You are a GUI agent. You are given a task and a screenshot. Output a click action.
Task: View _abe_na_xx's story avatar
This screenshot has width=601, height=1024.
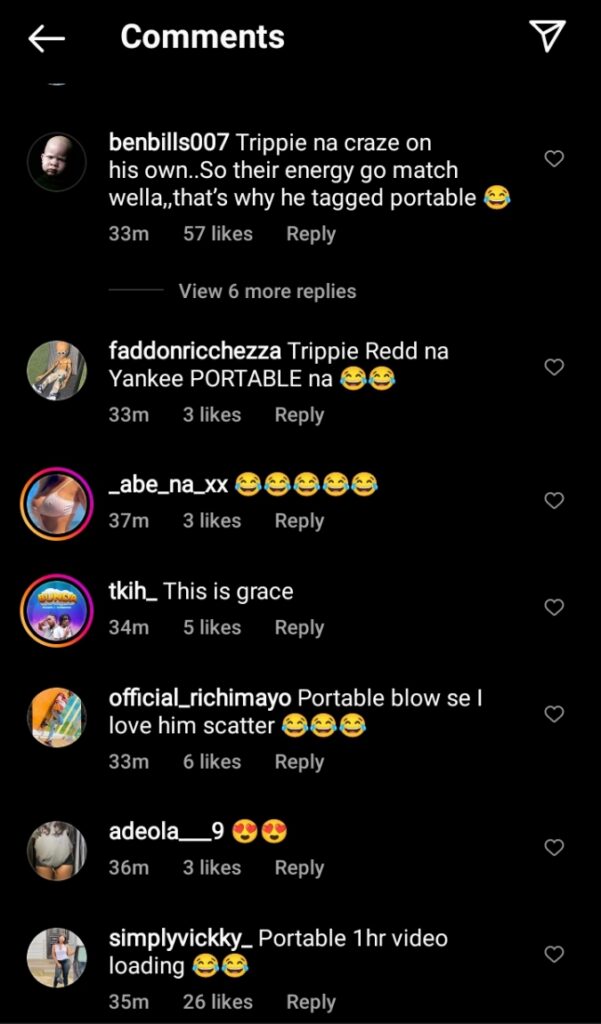[54, 500]
